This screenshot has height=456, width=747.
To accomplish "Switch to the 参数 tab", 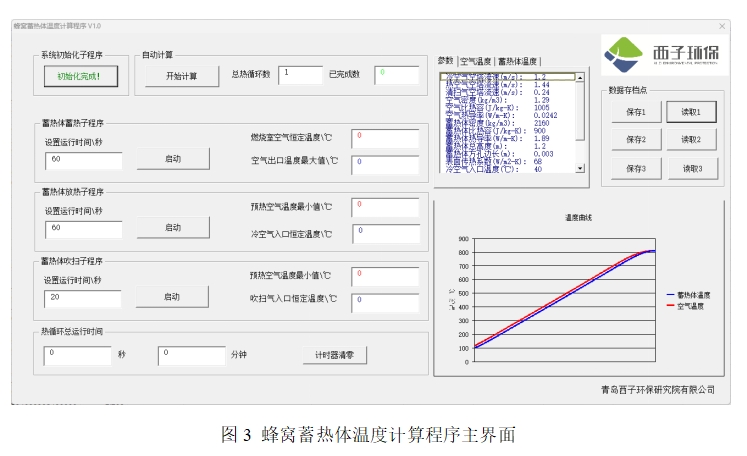I will 445,61.
